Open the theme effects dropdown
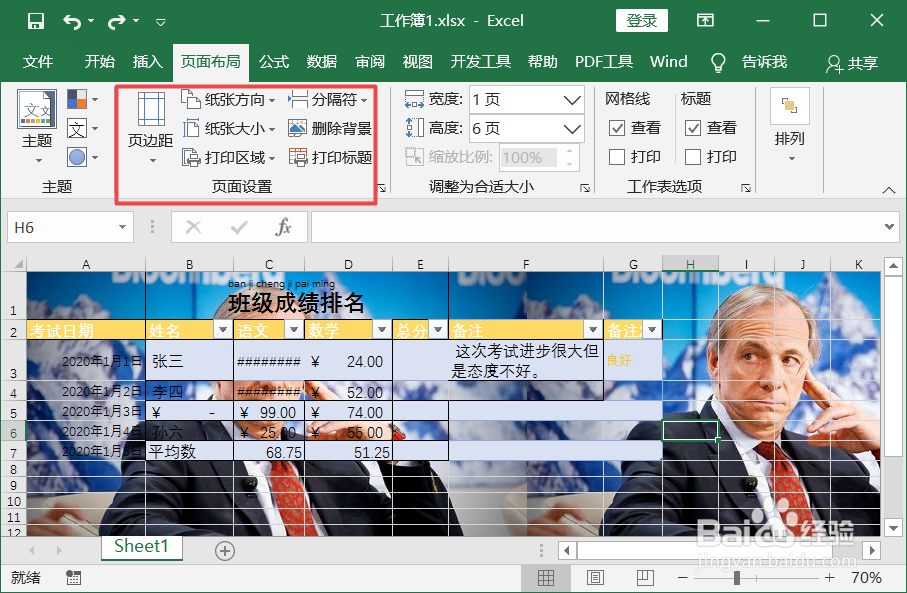 coord(82,157)
